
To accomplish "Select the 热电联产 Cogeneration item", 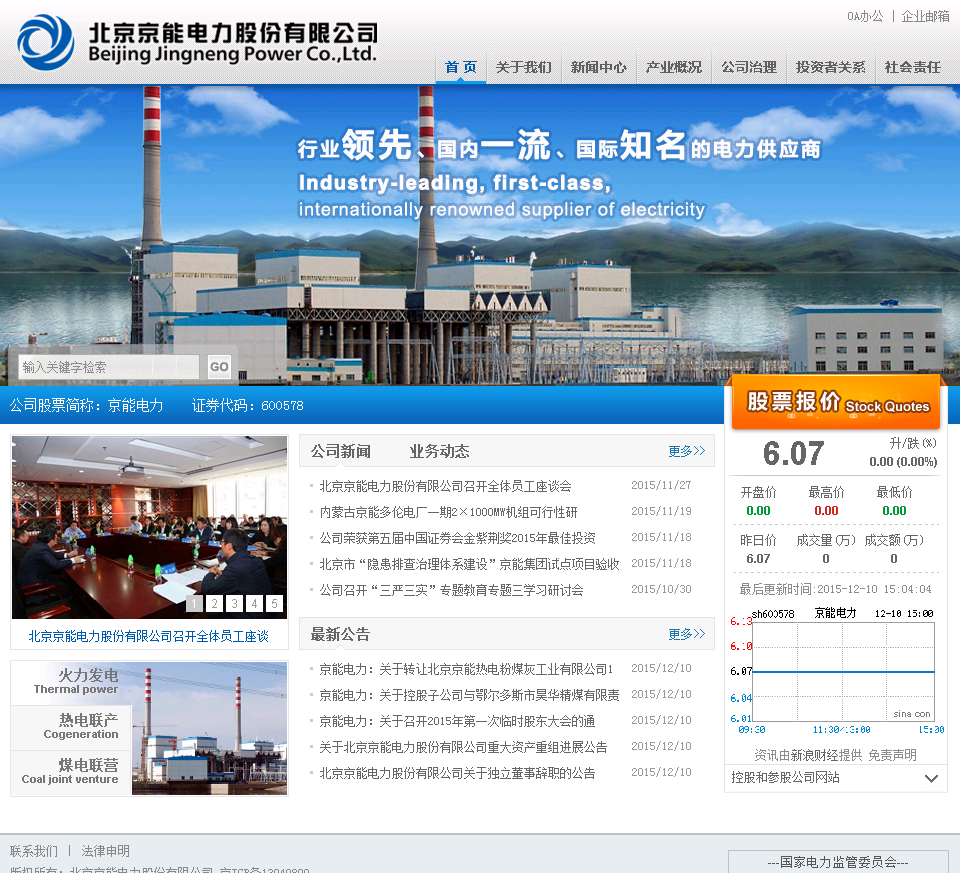I will coord(71,727).
